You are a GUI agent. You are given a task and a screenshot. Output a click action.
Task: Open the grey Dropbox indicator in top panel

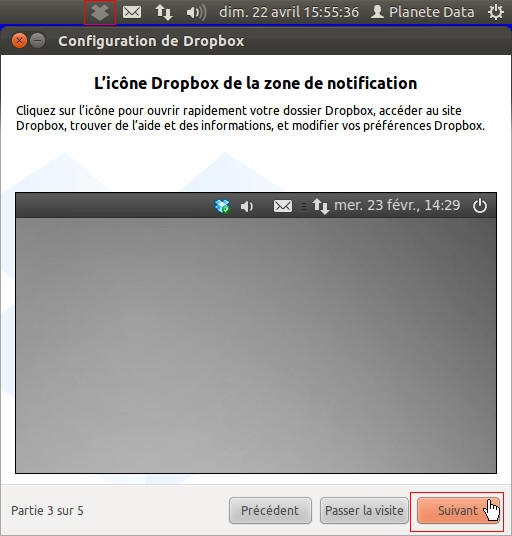(x=100, y=13)
